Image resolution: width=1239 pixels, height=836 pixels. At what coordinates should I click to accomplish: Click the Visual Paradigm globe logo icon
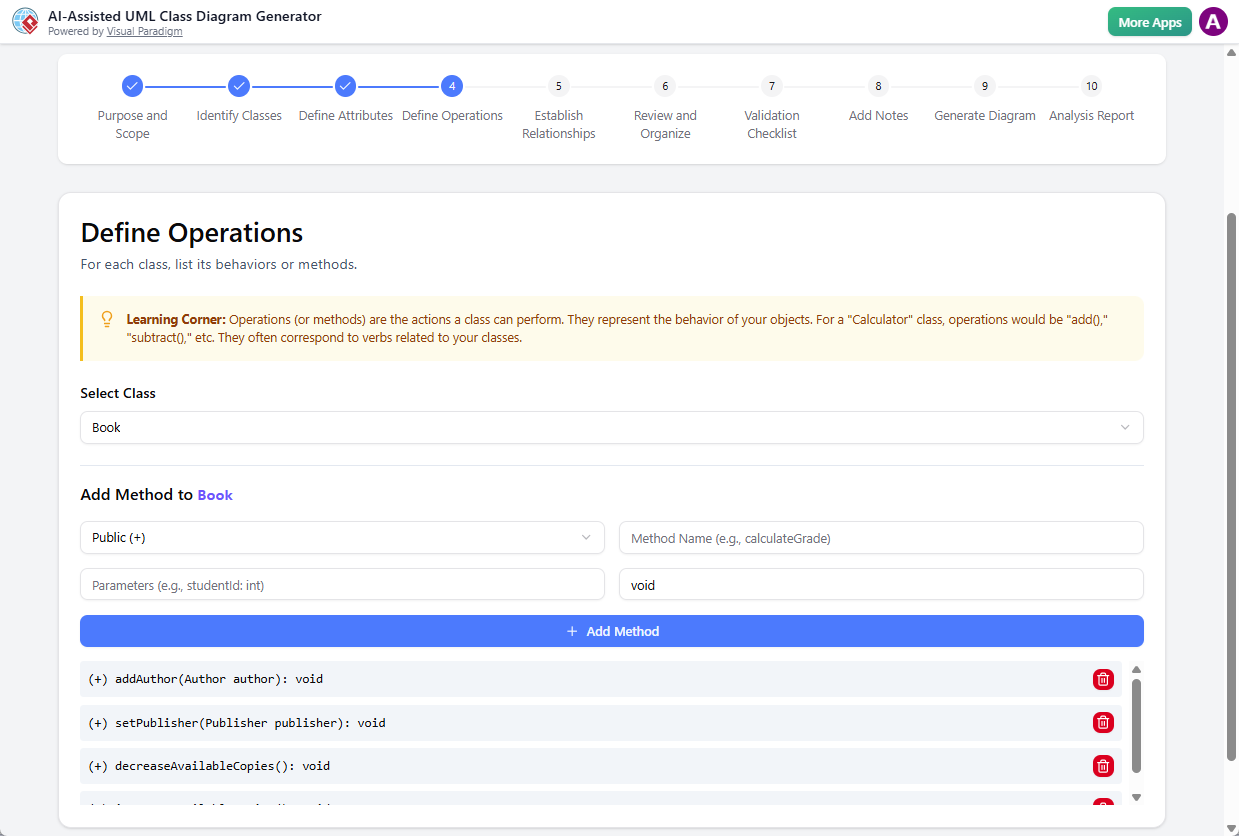(26, 22)
